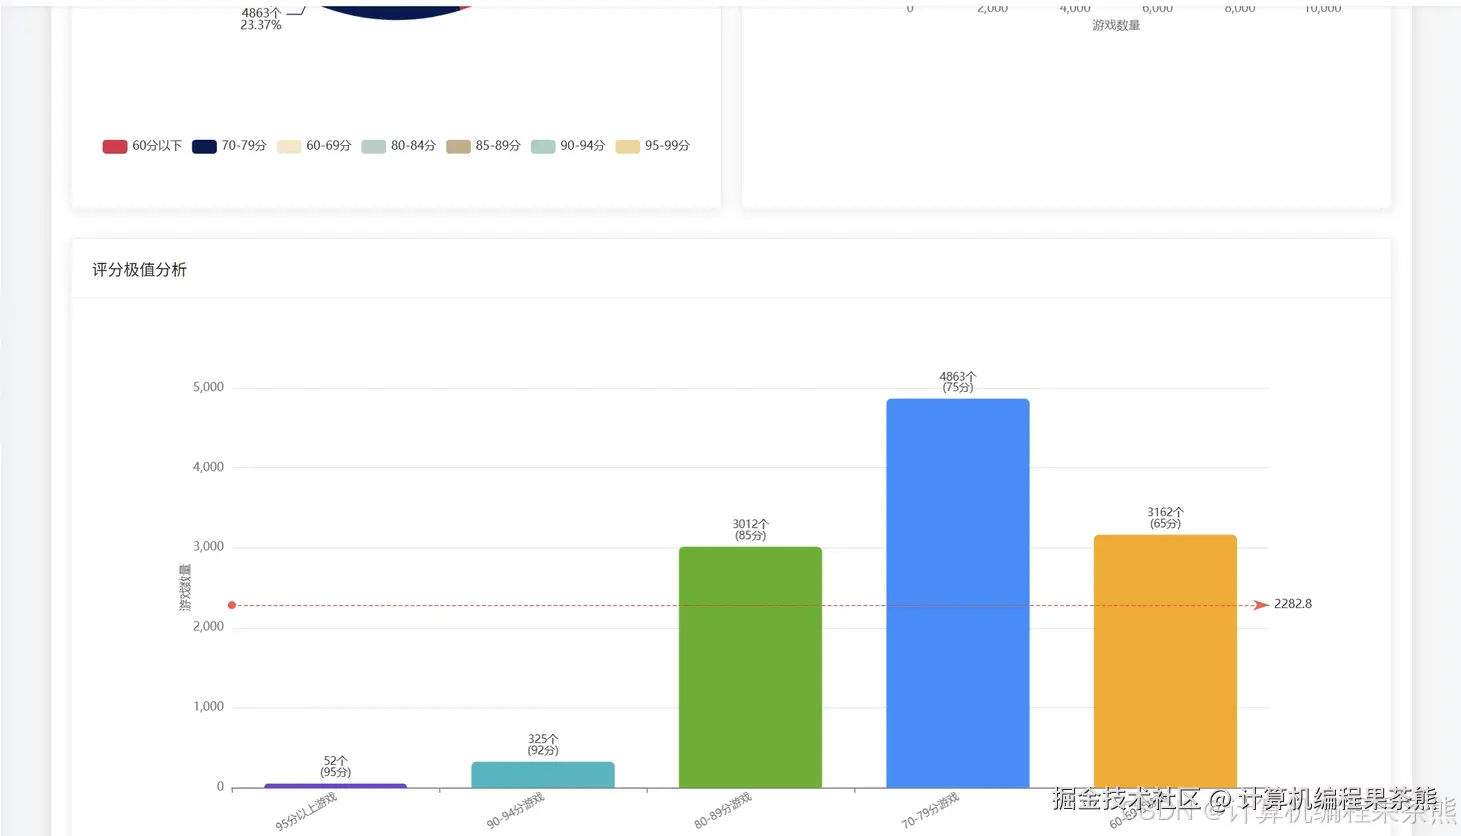Toggle the 95-99分 legend item
Viewport: 1461px width, 836px height.
pyautogui.click(x=653, y=146)
